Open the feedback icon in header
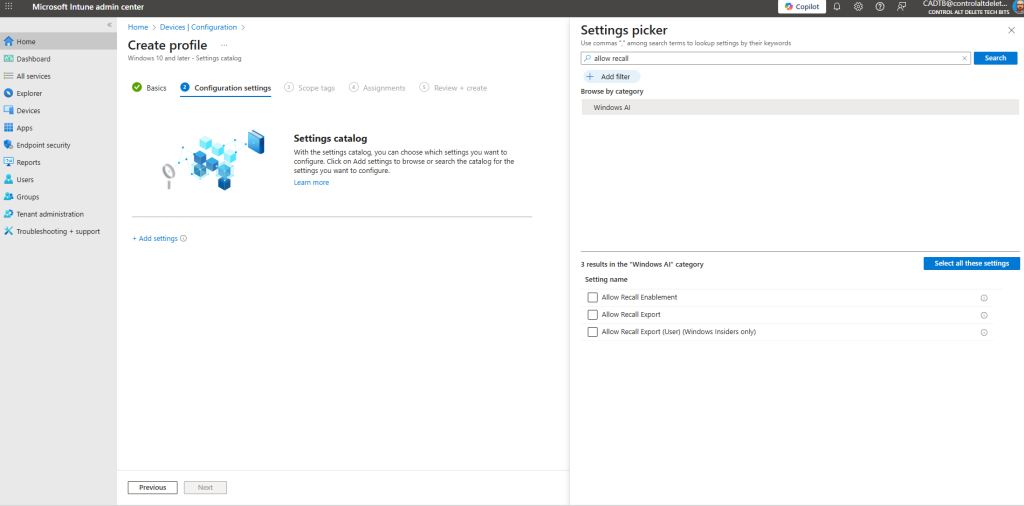Viewport: 1024px width, 506px height. [902, 6]
